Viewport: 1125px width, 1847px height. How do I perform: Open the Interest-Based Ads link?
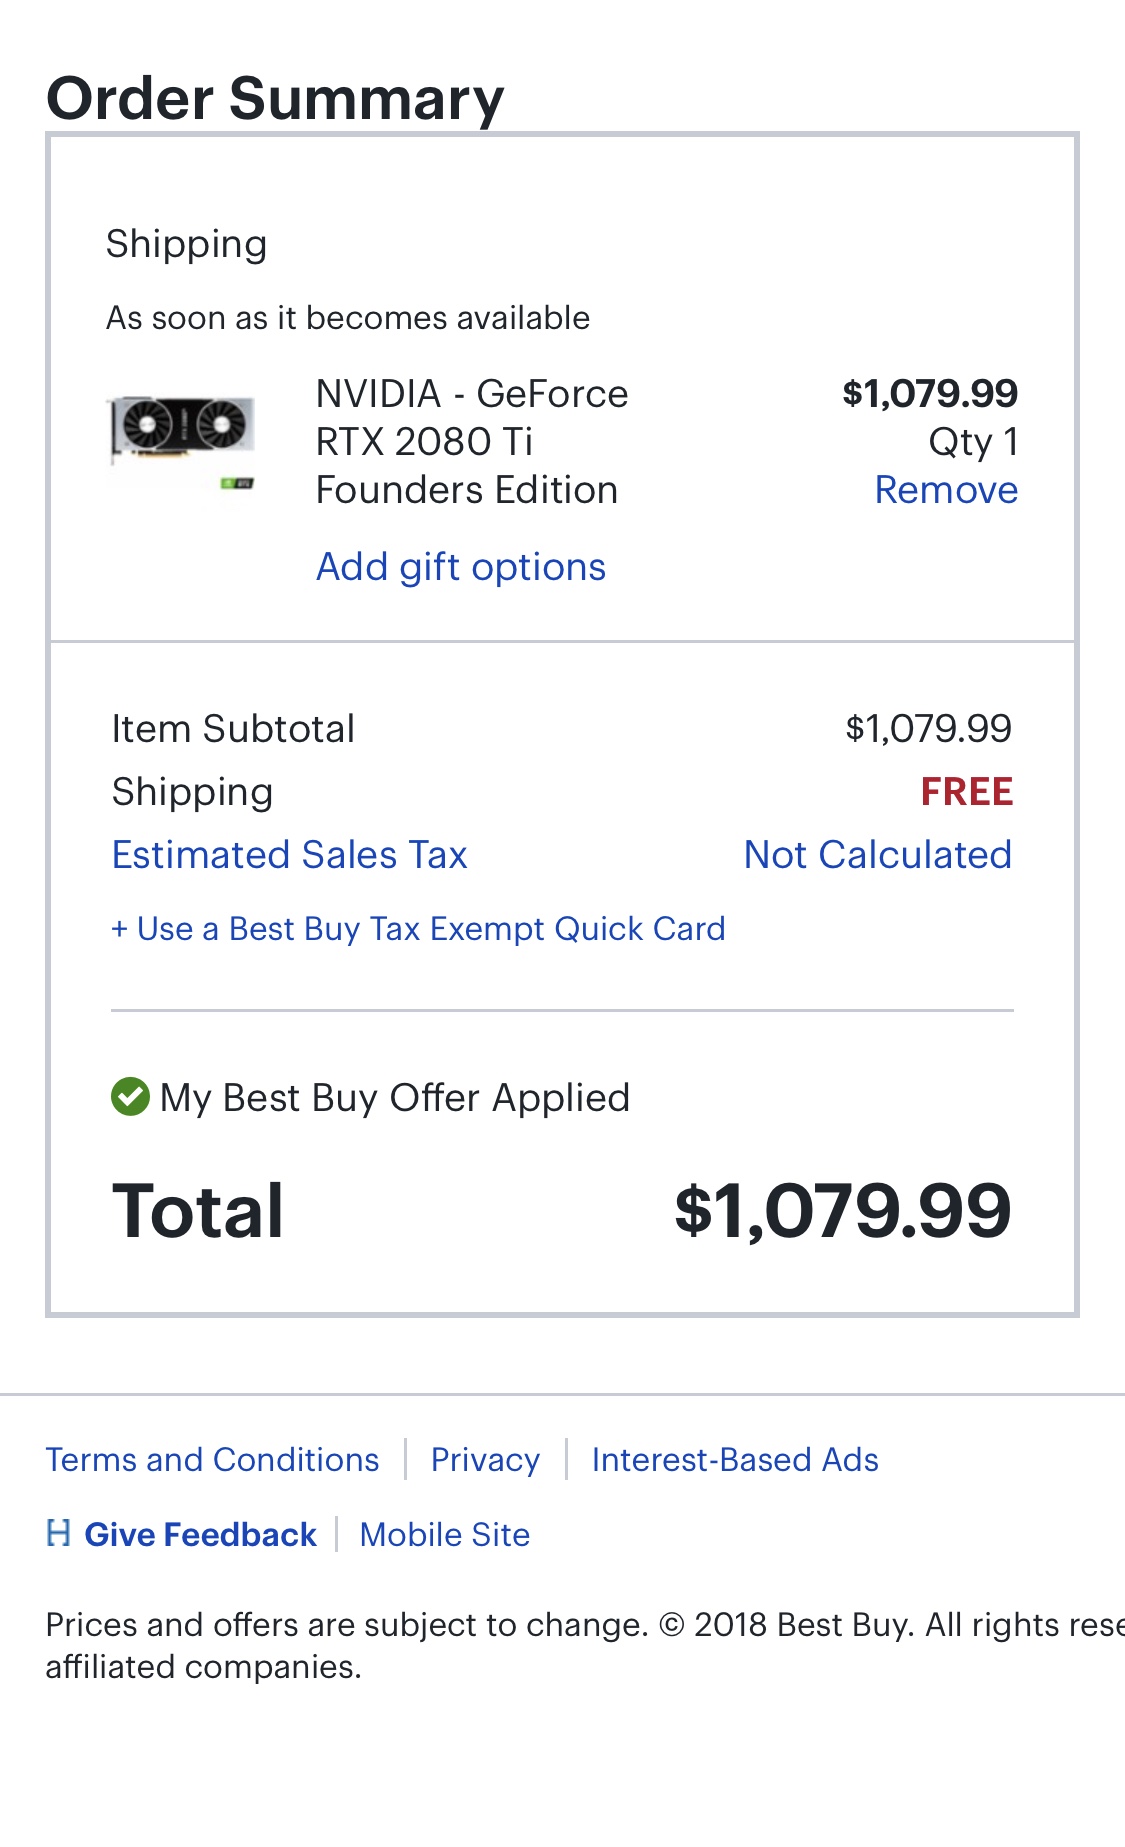(735, 1460)
